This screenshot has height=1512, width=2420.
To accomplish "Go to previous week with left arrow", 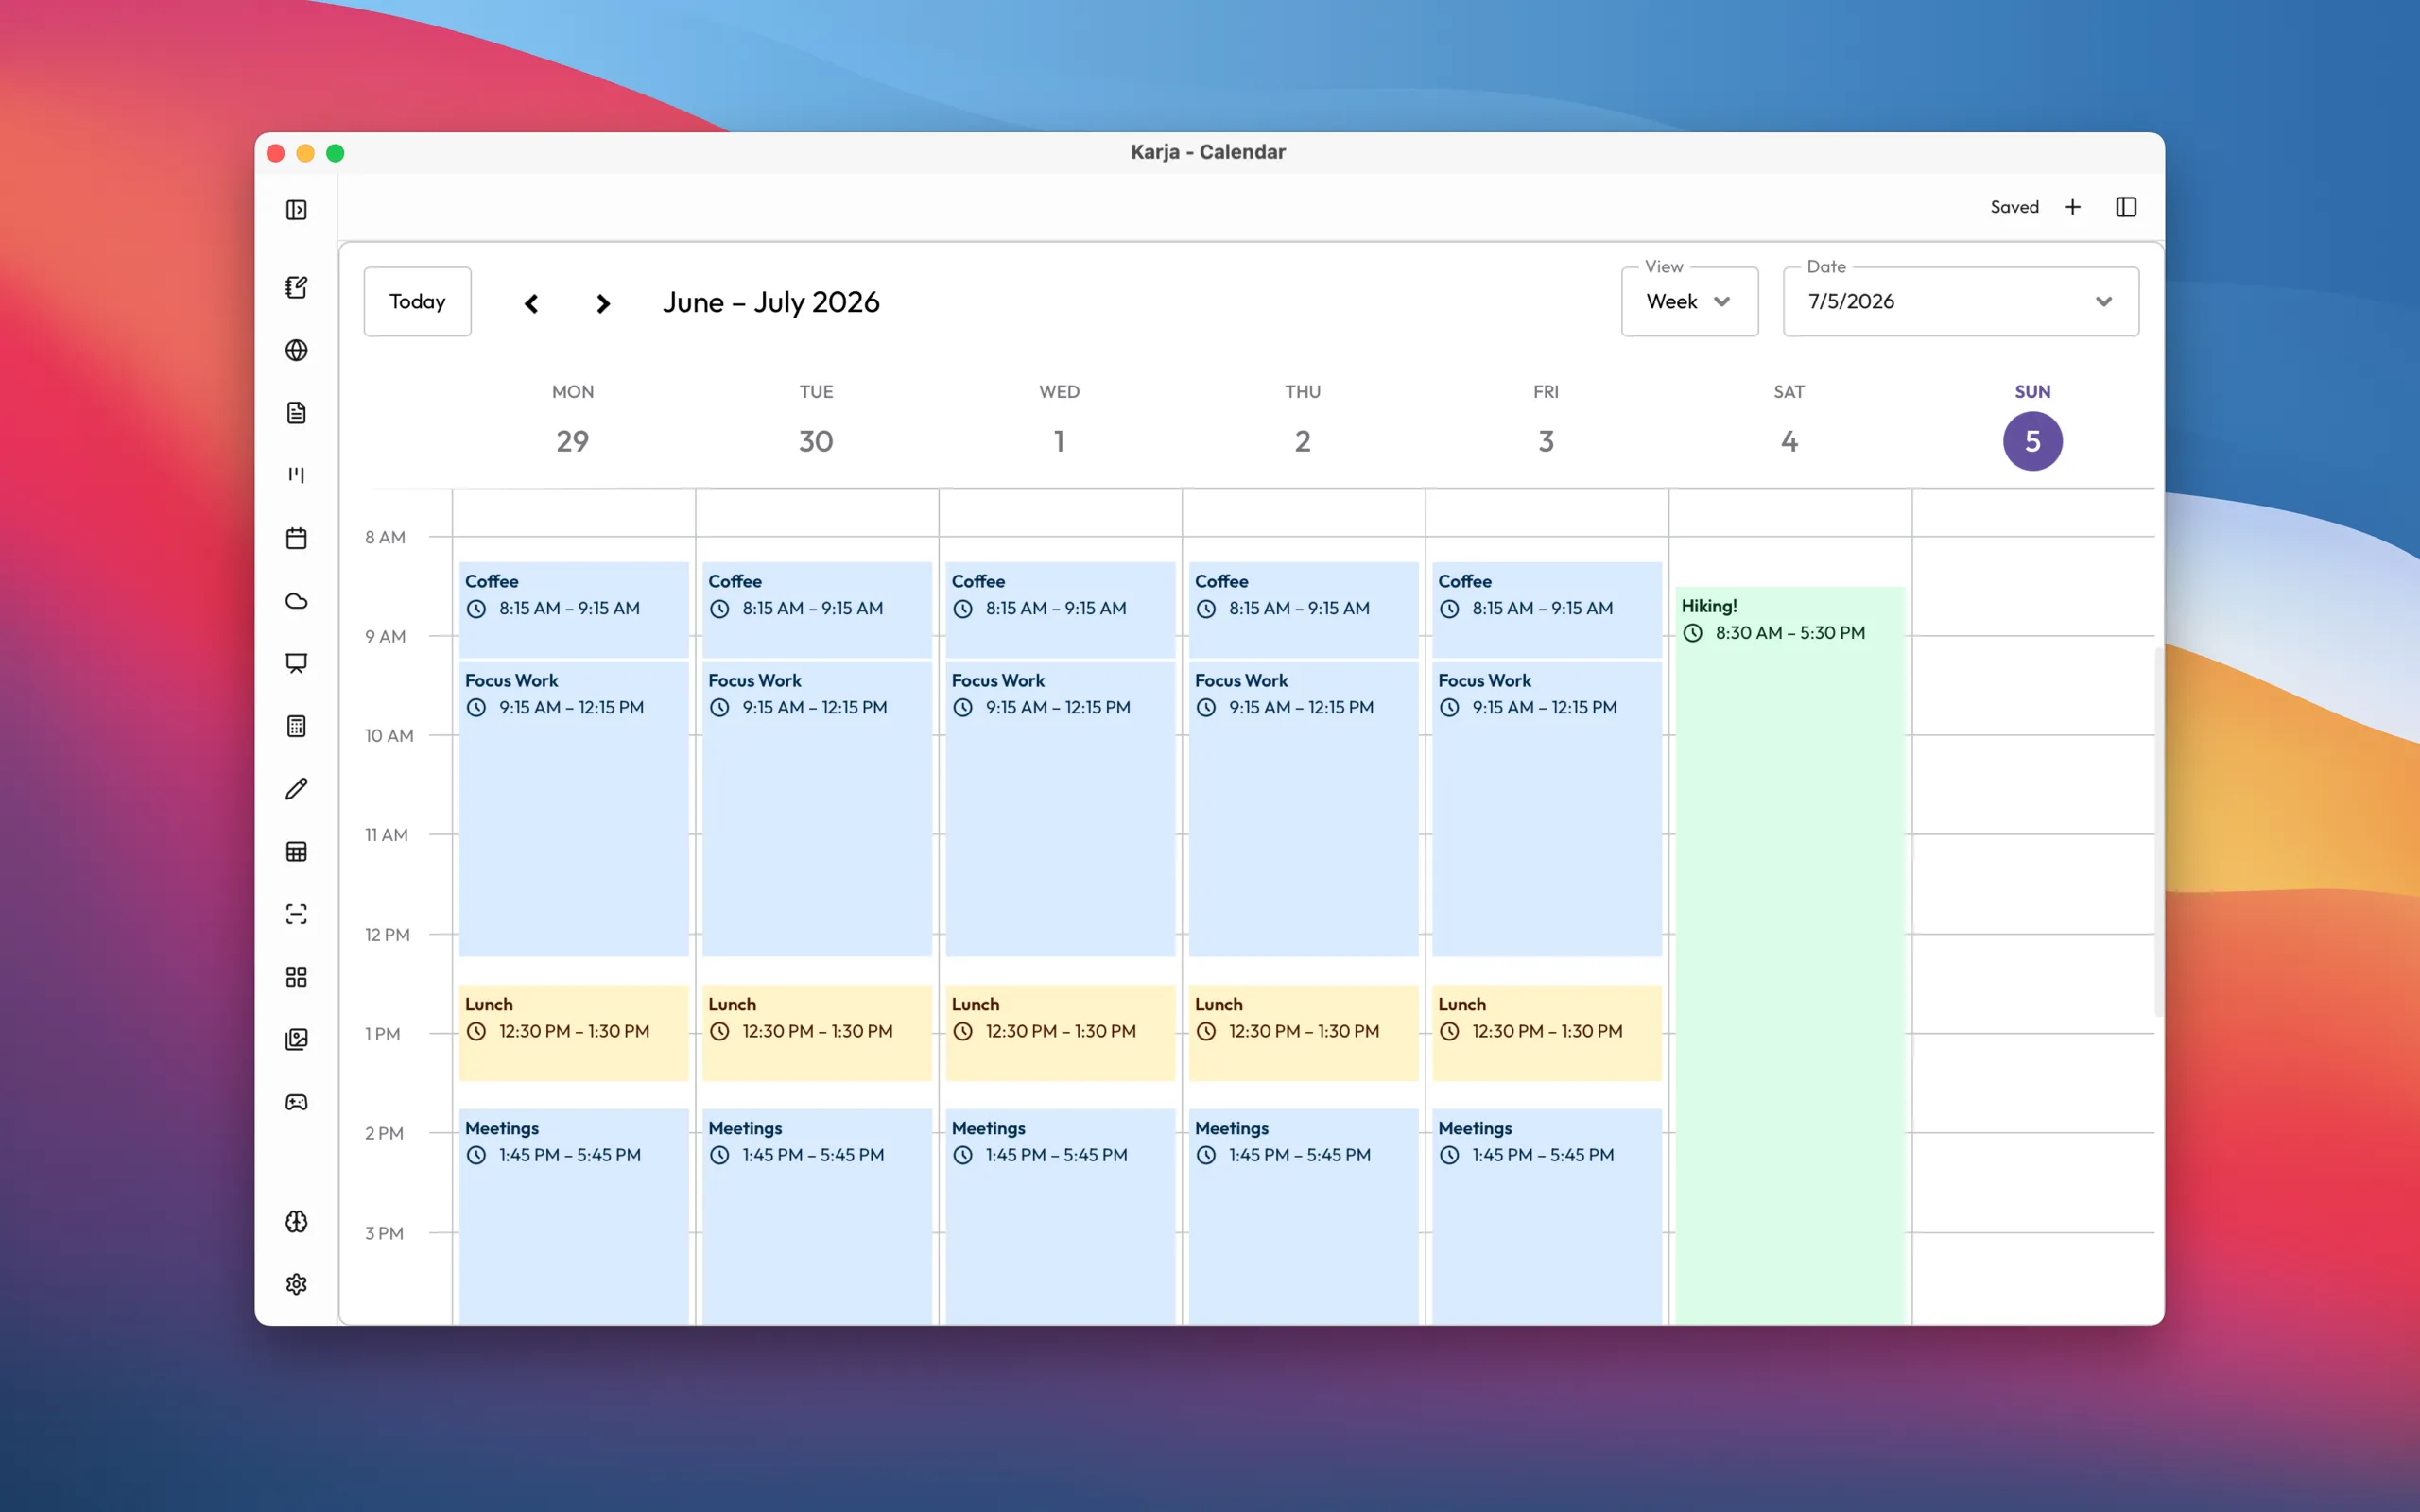I will [531, 303].
